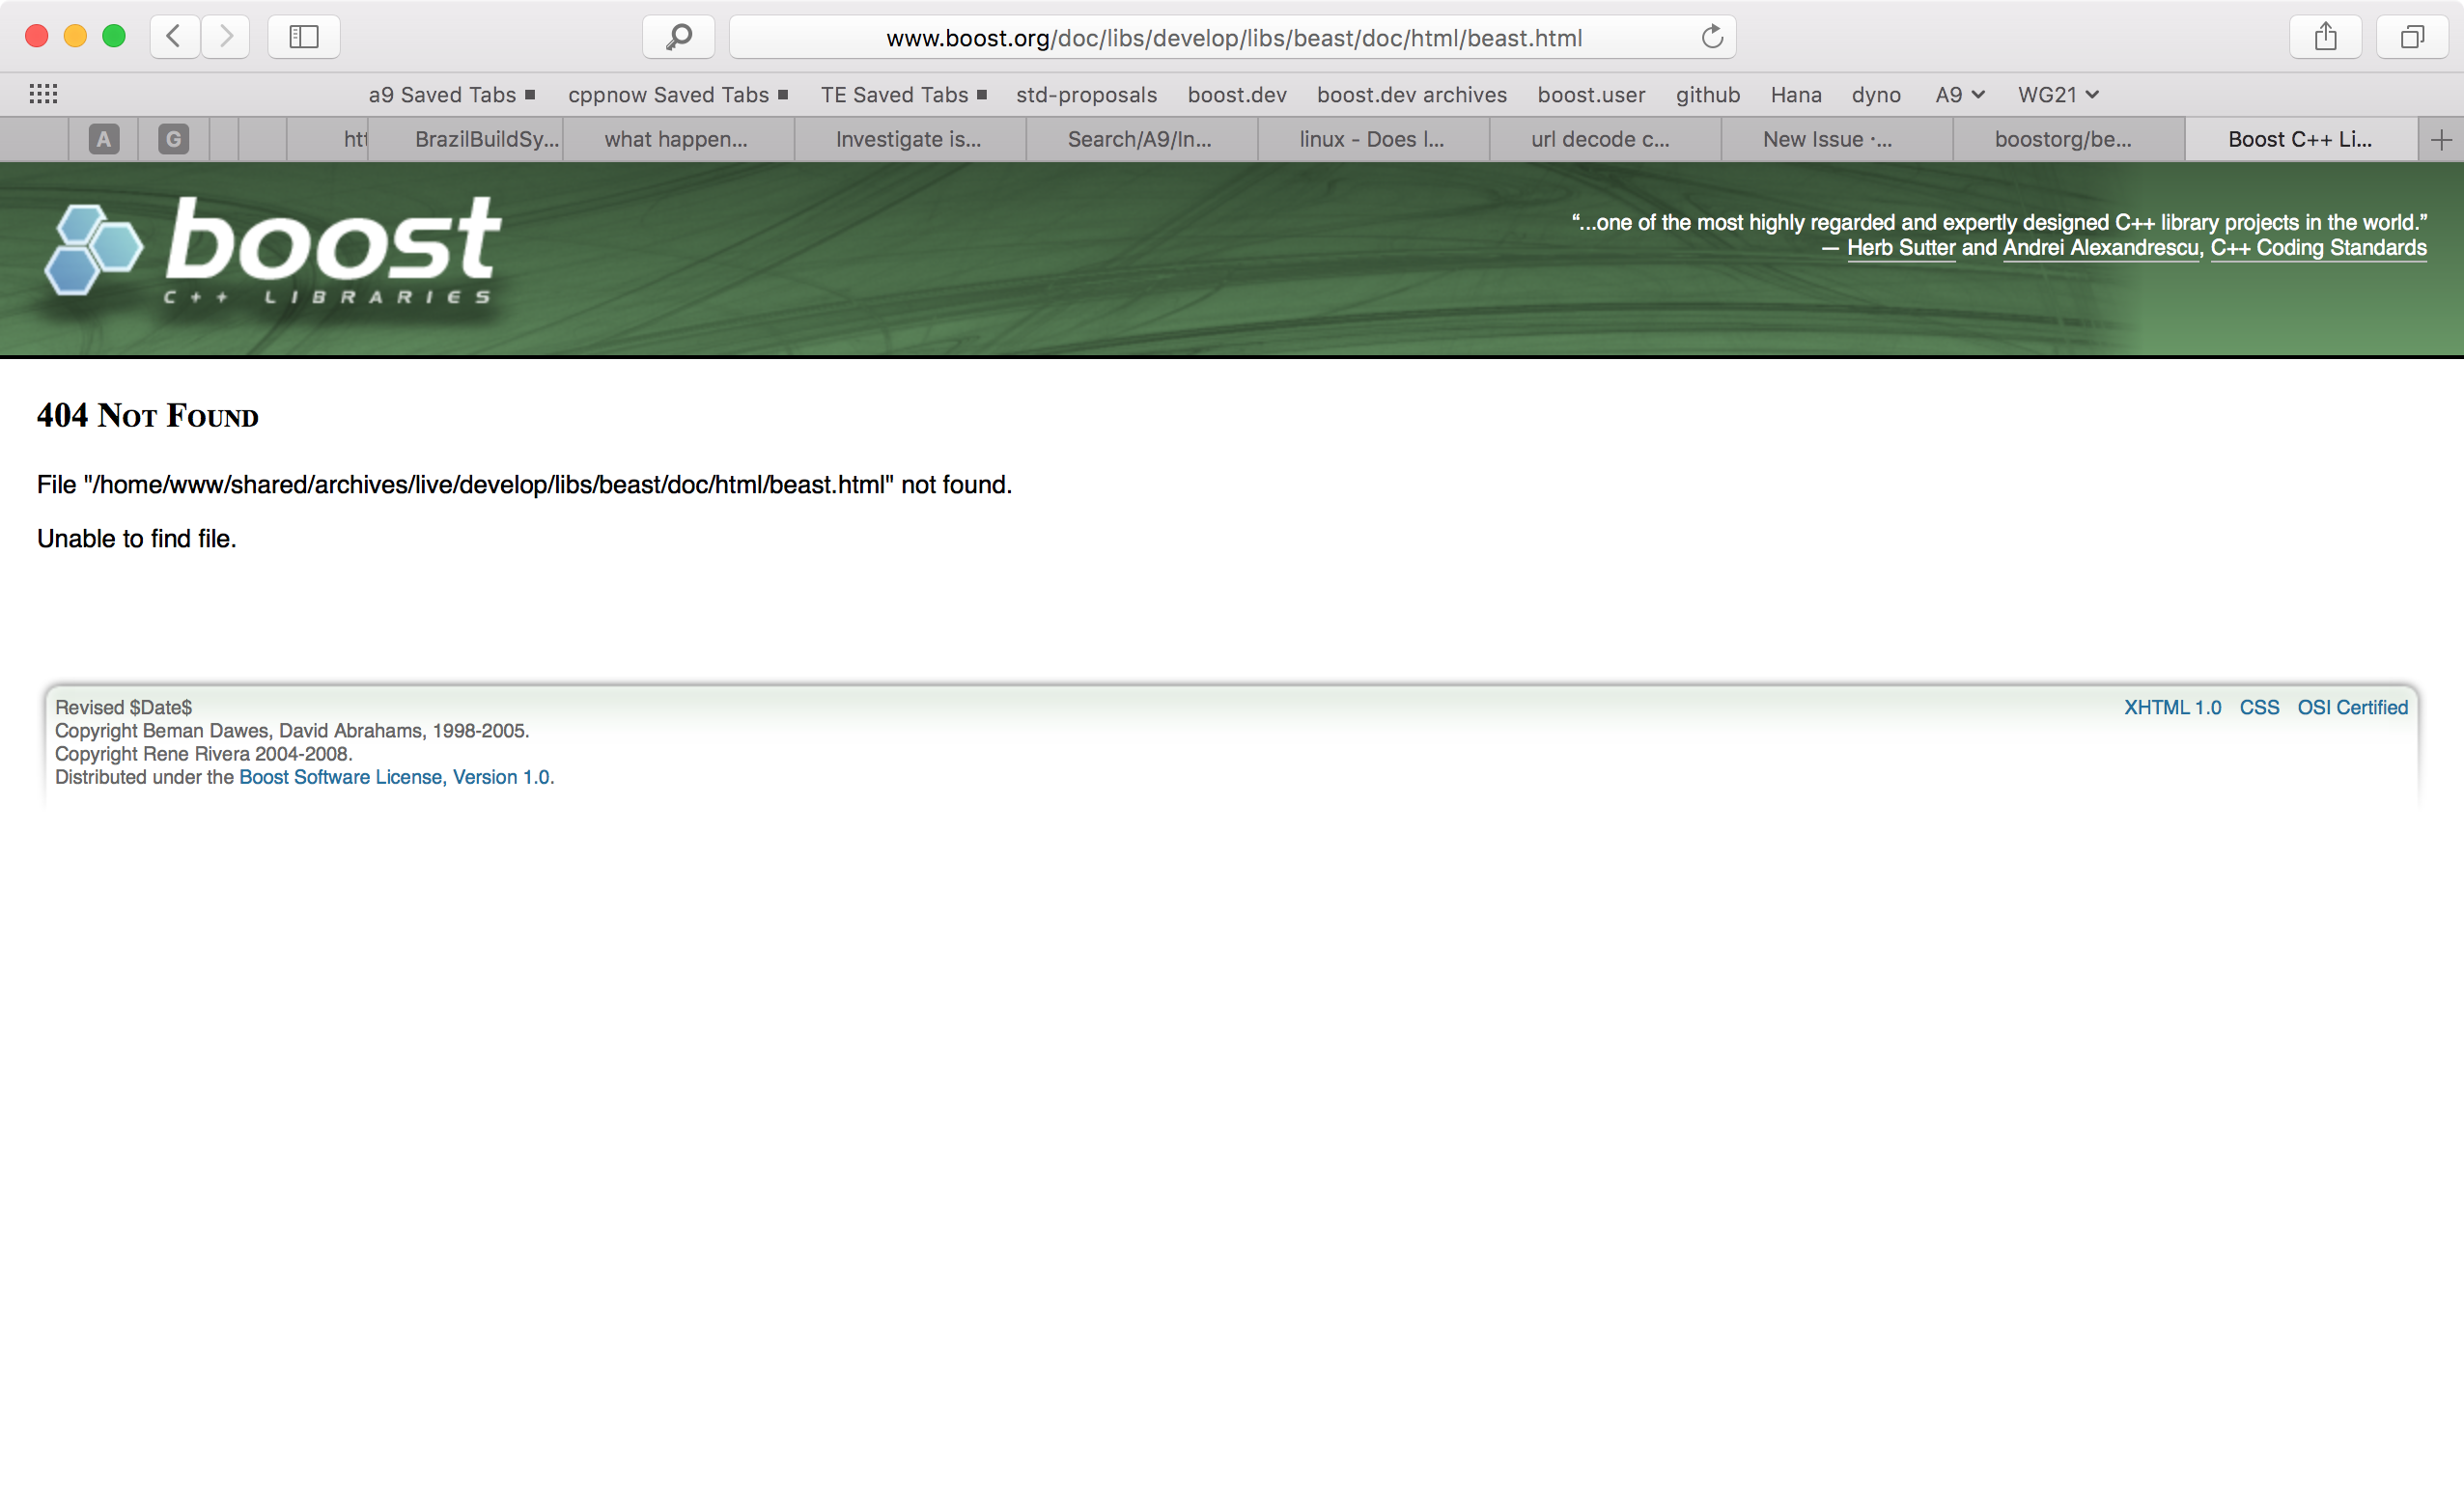
Task: Reload the page with refresh icon
Action: pos(1712,37)
